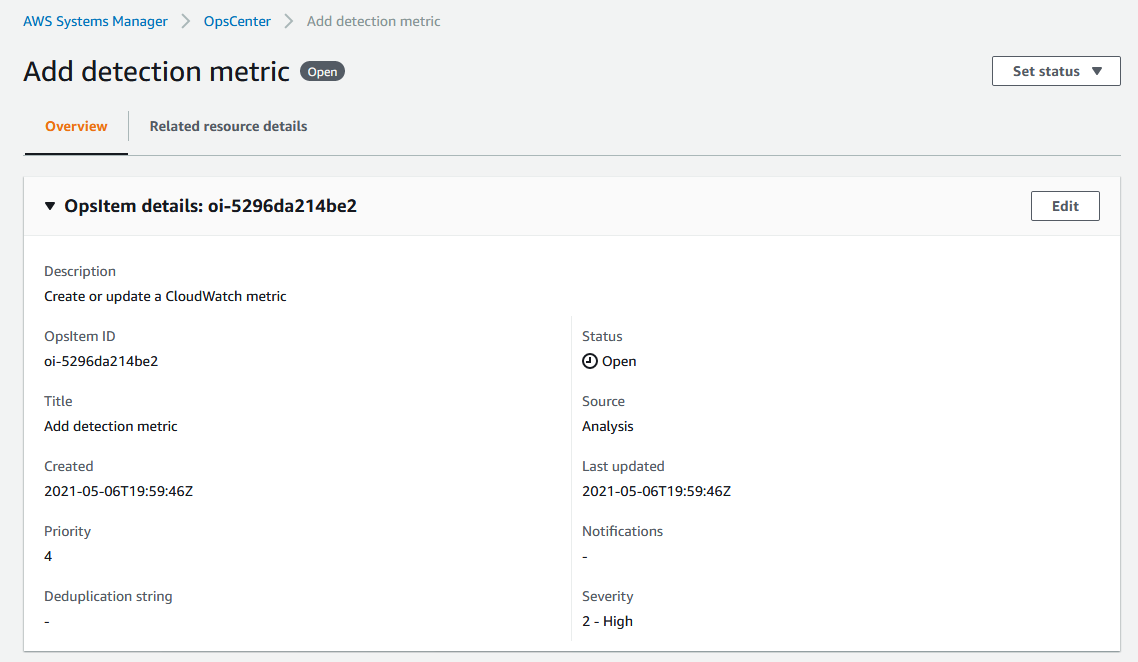
Task: Click the 'Created' field label
Action: (x=69, y=466)
